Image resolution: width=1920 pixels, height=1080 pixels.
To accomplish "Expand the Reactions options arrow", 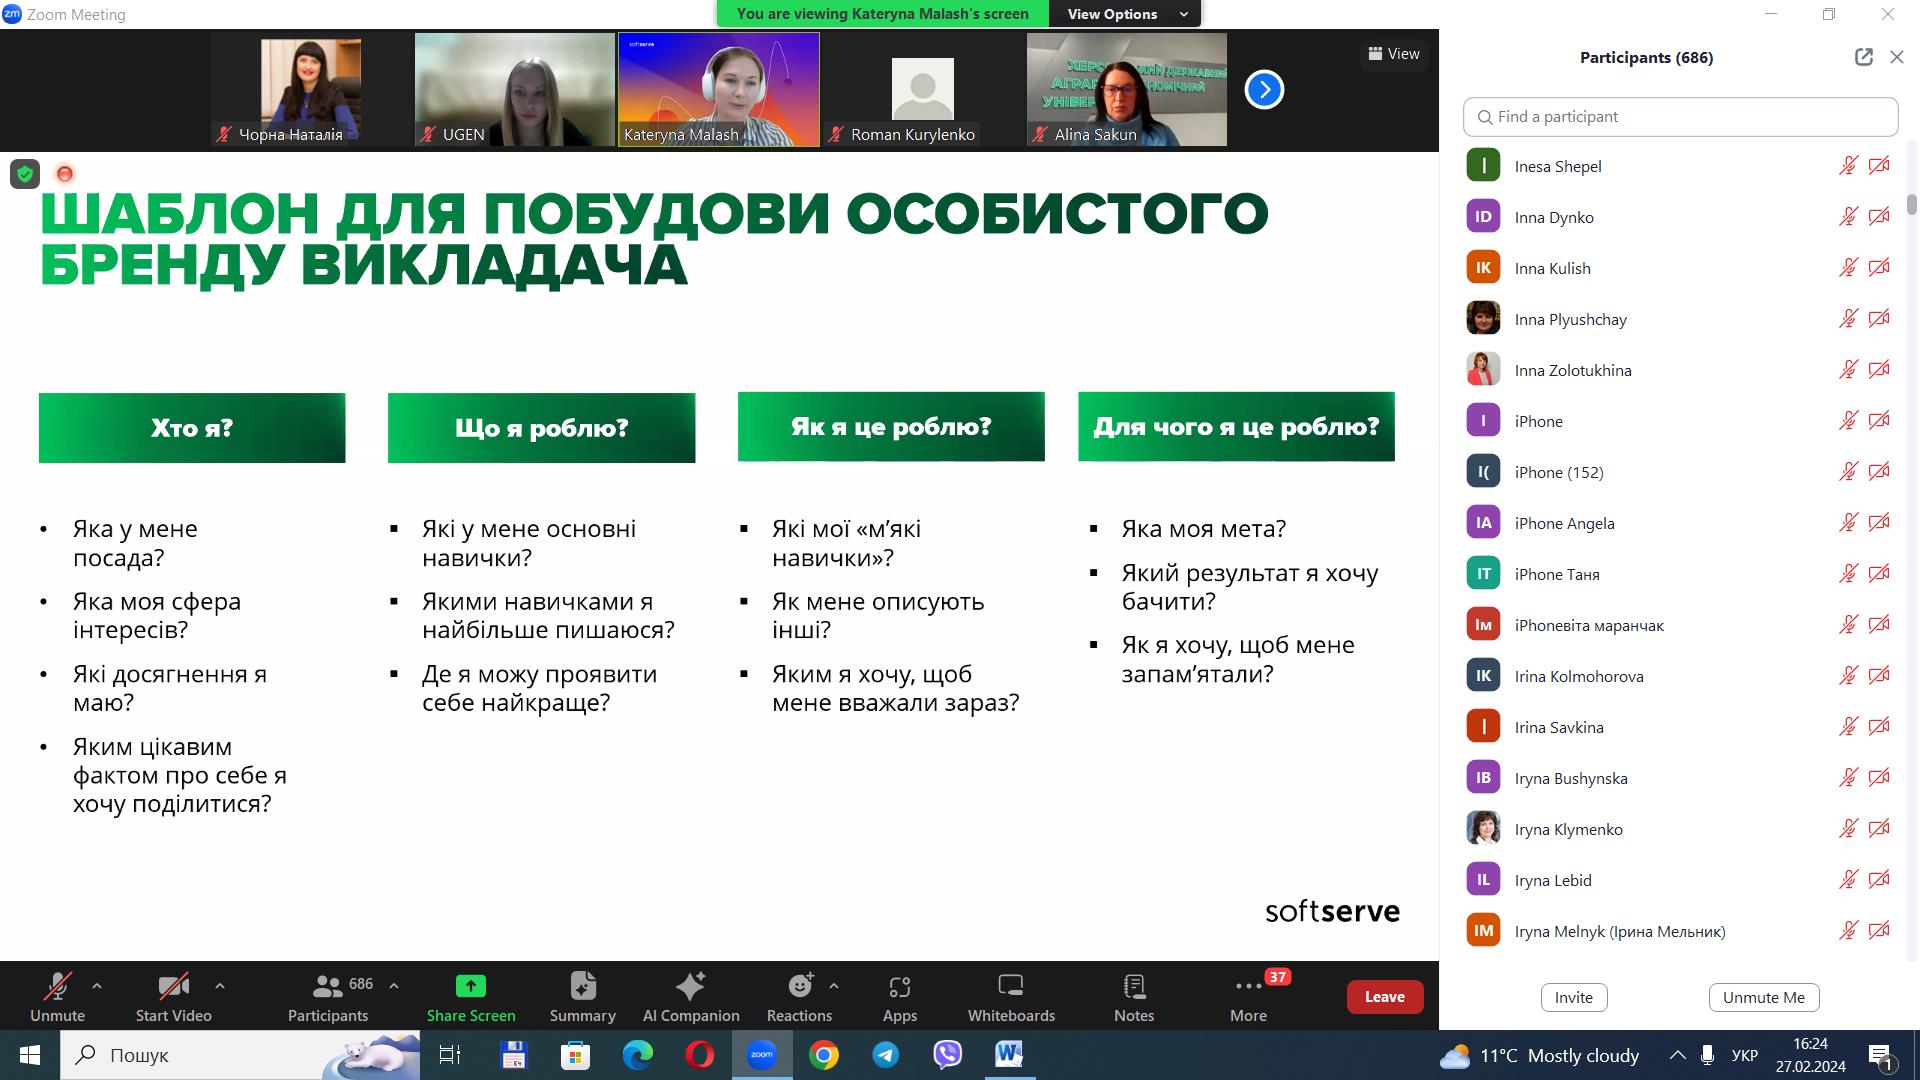I will (834, 986).
